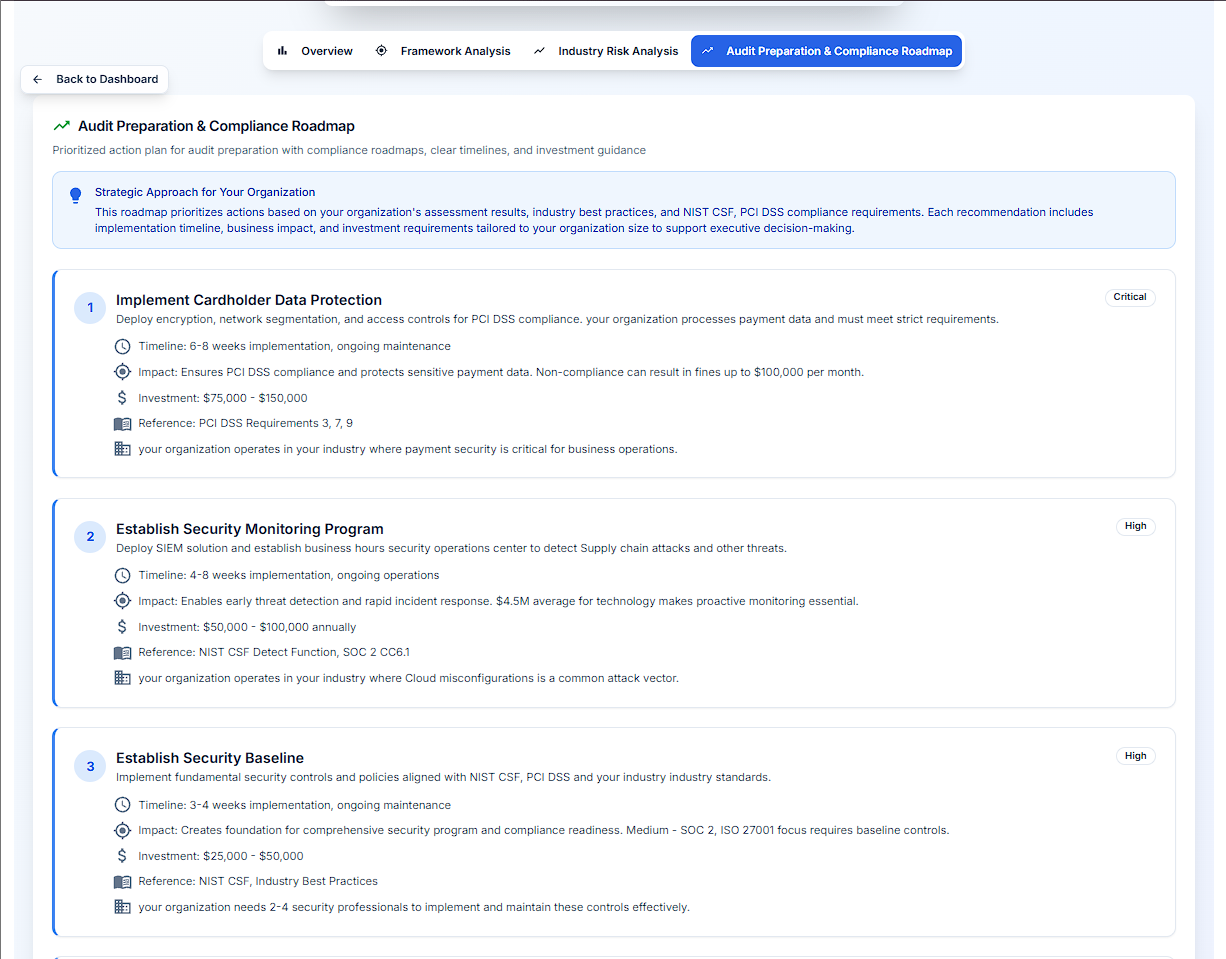
Task: Click the High badge on Security Monitoring Program
Action: click(1135, 526)
